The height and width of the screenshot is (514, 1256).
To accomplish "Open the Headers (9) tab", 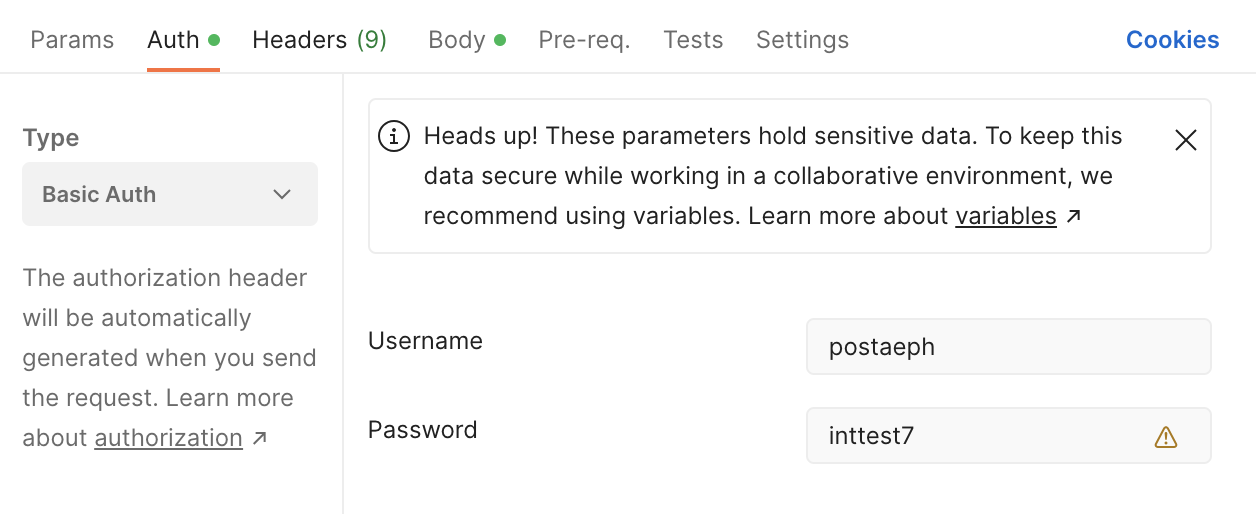I will [x=319, y=40].
